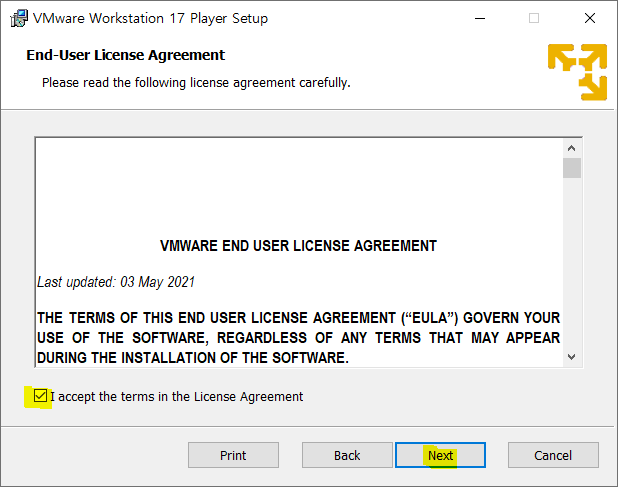The image size is (618, 487).
Task: Click the "Last updated: 03 May 2021" line
Action: (116, 282)
